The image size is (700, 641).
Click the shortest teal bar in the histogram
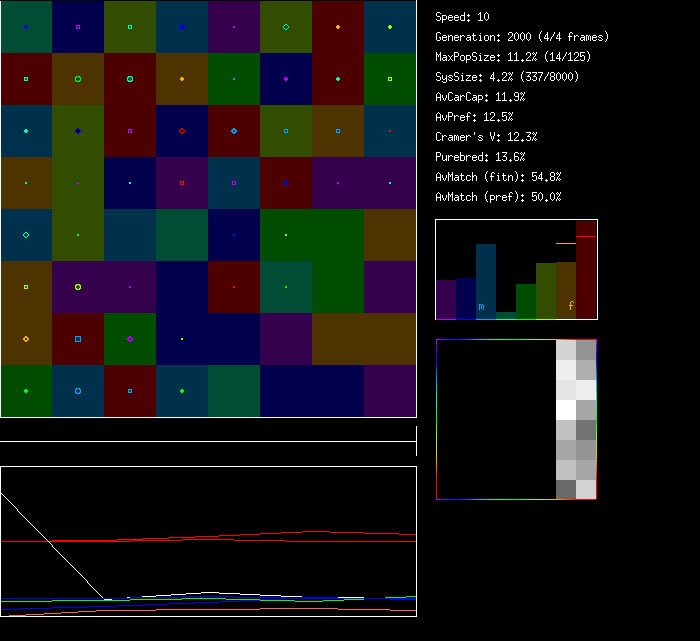[506, 315]
